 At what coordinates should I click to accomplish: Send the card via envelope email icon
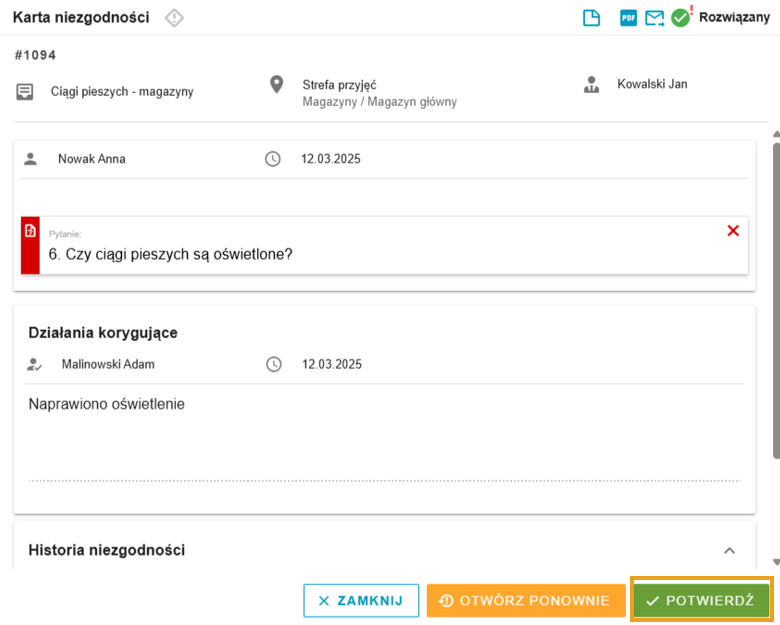(655, 18)
